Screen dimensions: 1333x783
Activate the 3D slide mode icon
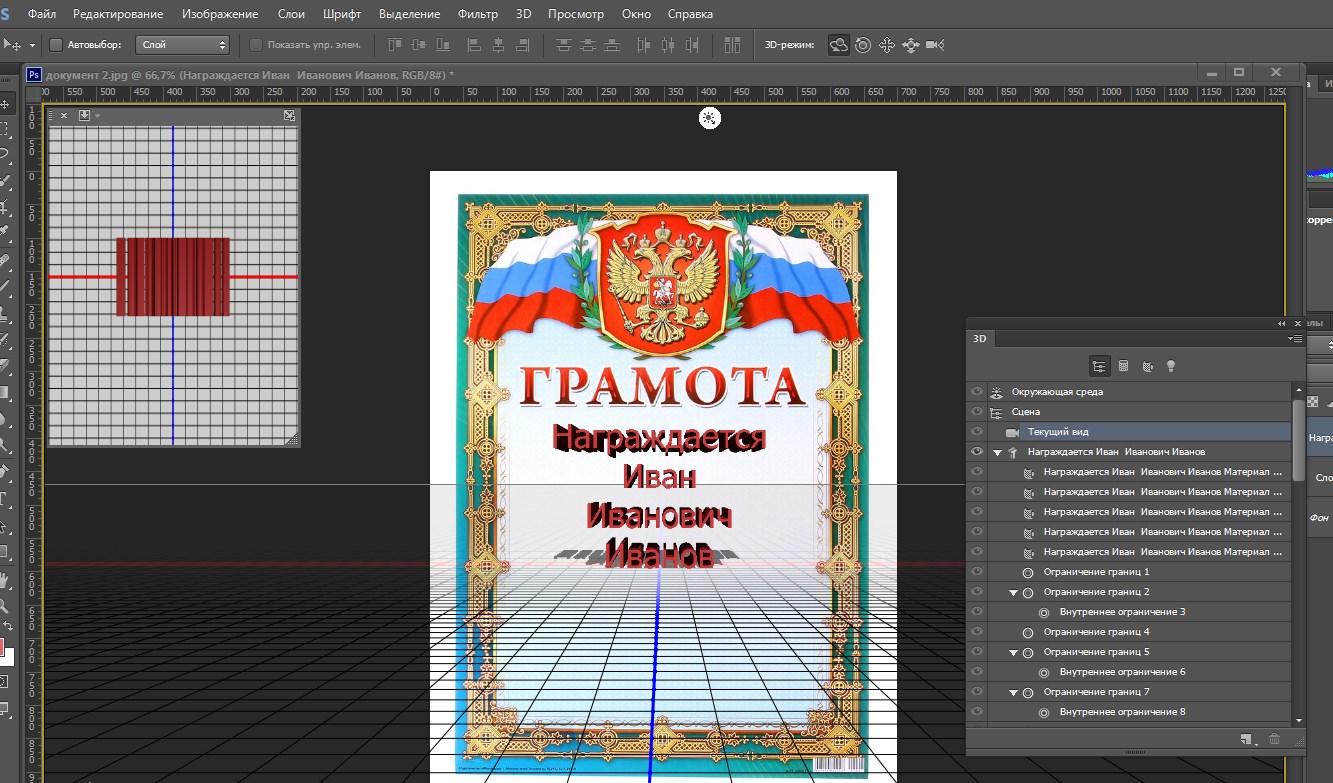click(x=910, y=45)
